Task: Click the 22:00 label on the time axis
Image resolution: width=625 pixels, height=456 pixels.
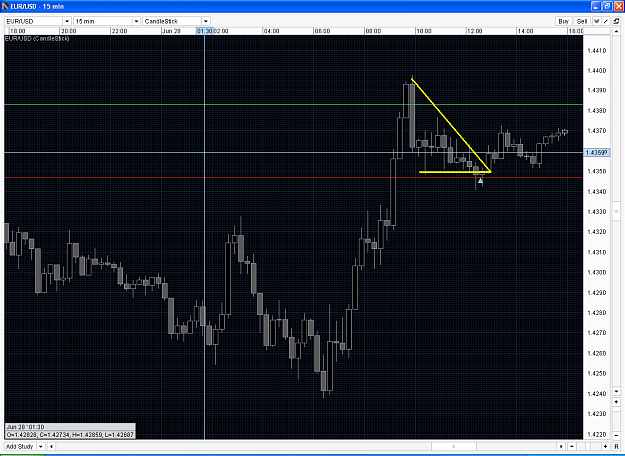Action: coord(119,31)
